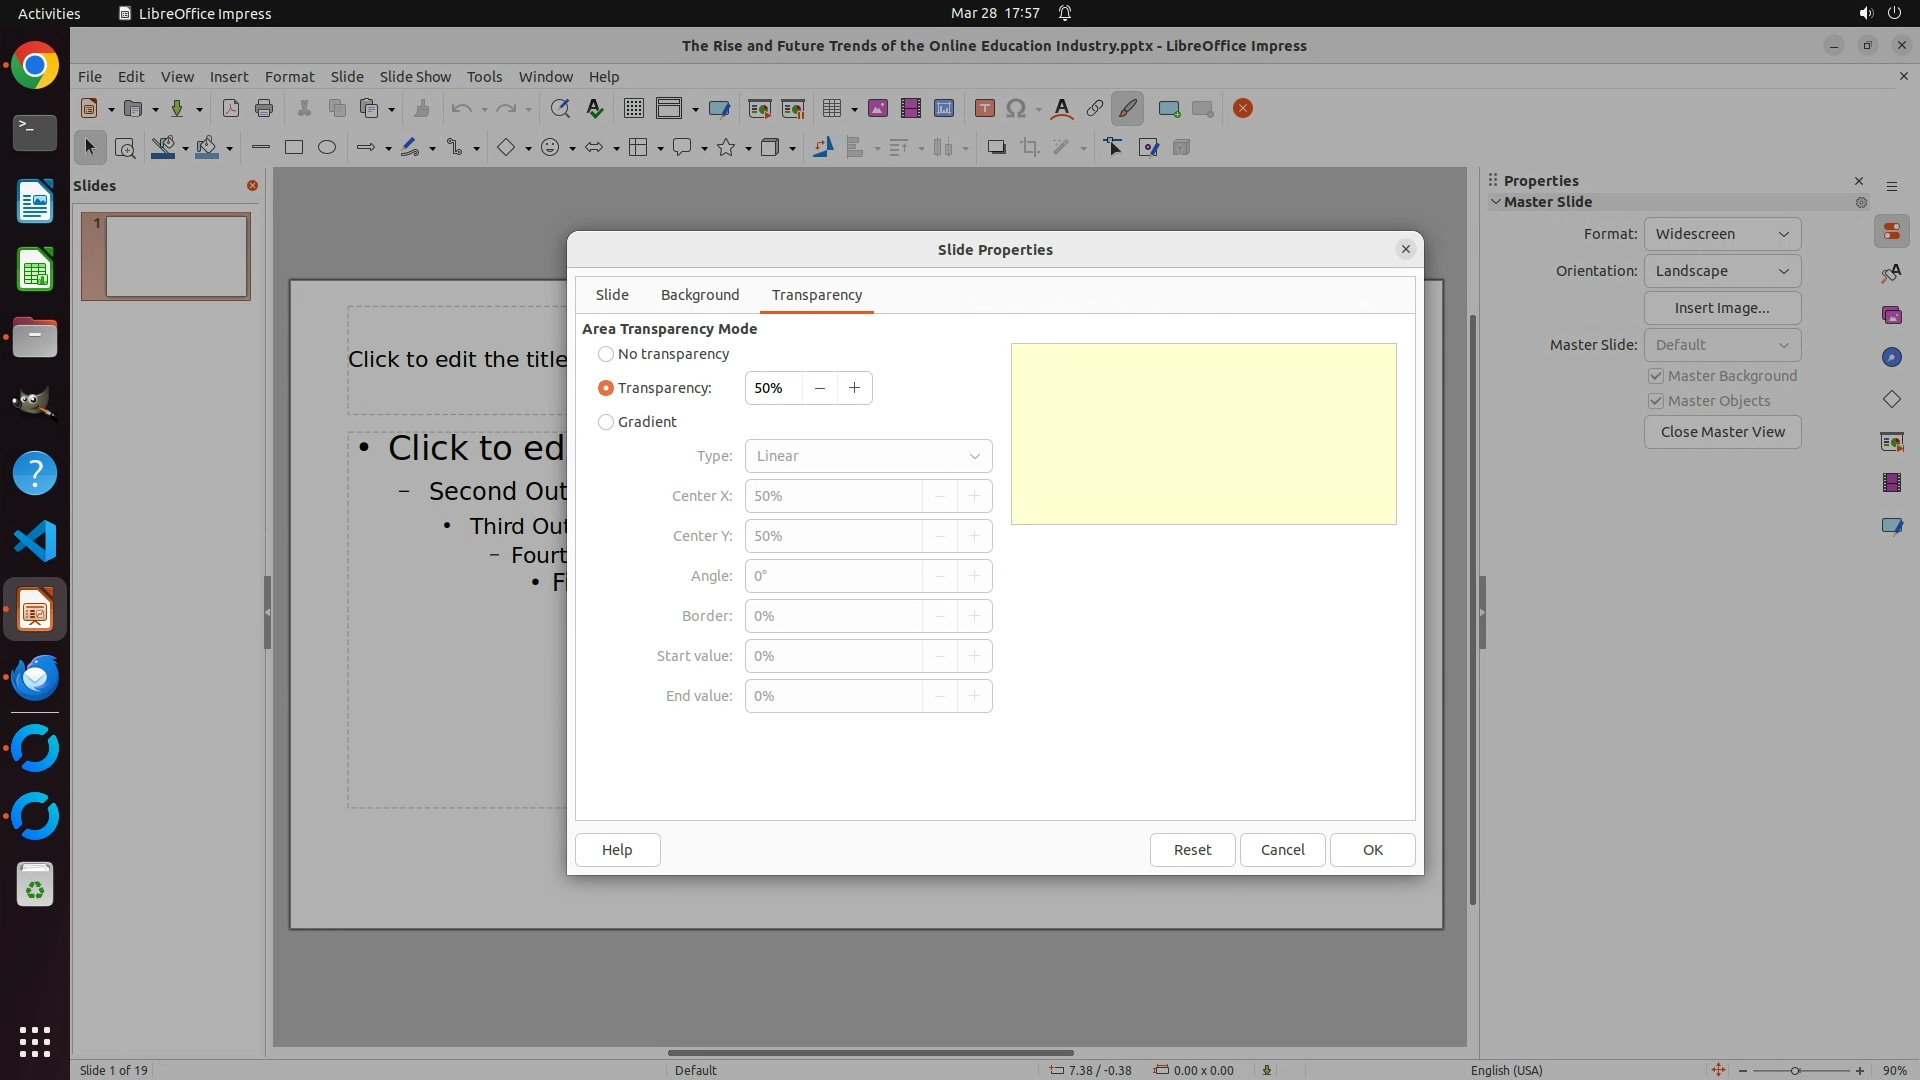Click the Insert Text Box icon
The height and width of the screenshot is (1080, 1920).
click(x=984, y=109)
